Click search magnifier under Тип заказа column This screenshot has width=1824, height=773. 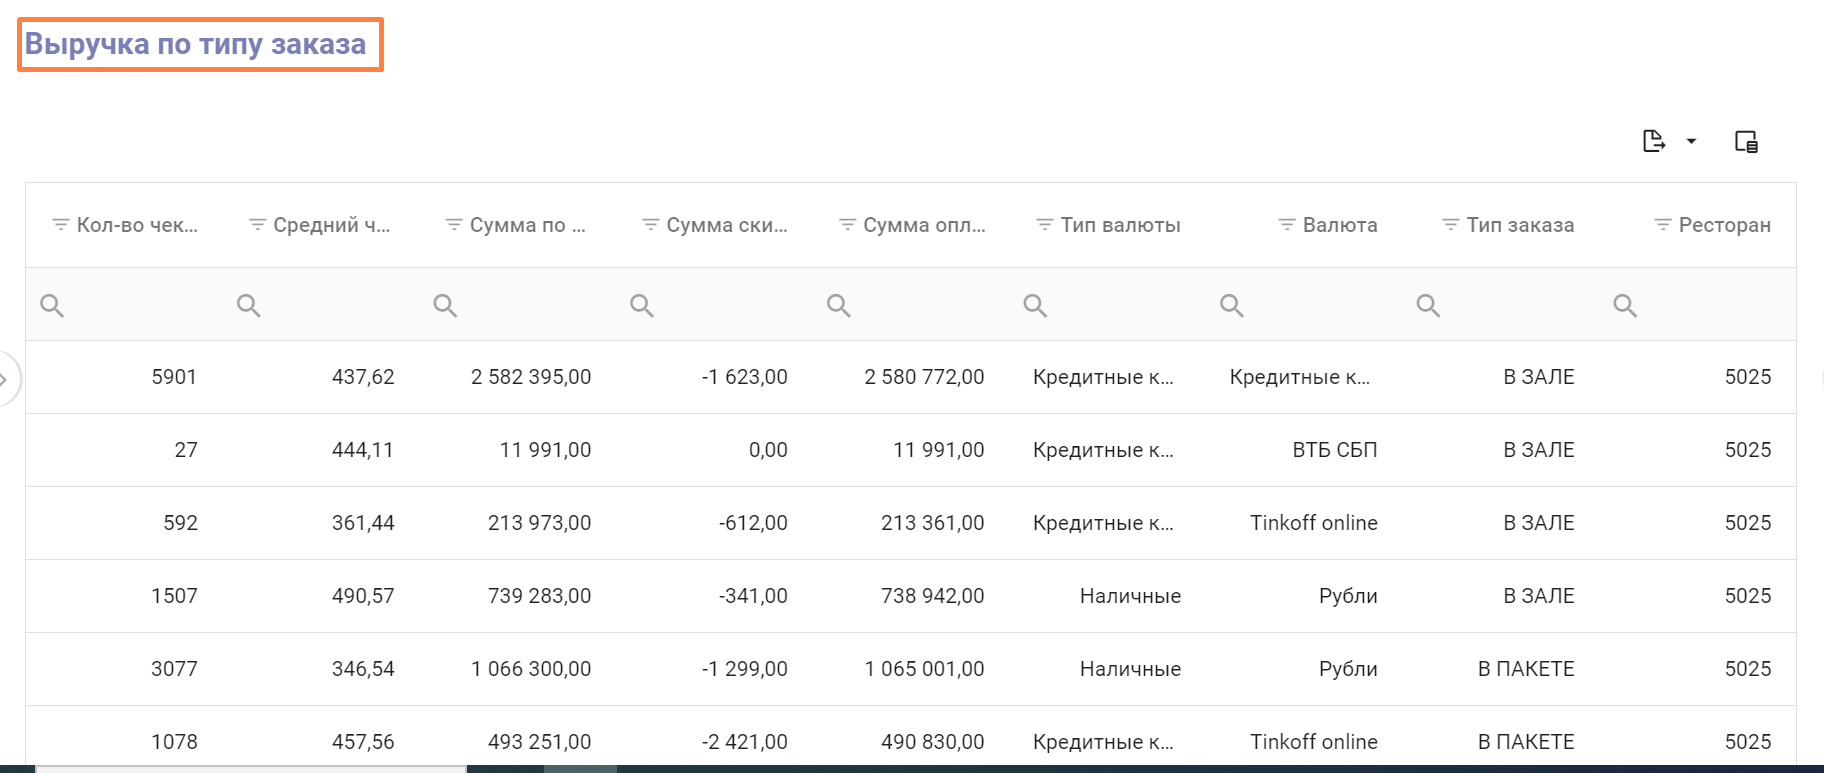1428,305
